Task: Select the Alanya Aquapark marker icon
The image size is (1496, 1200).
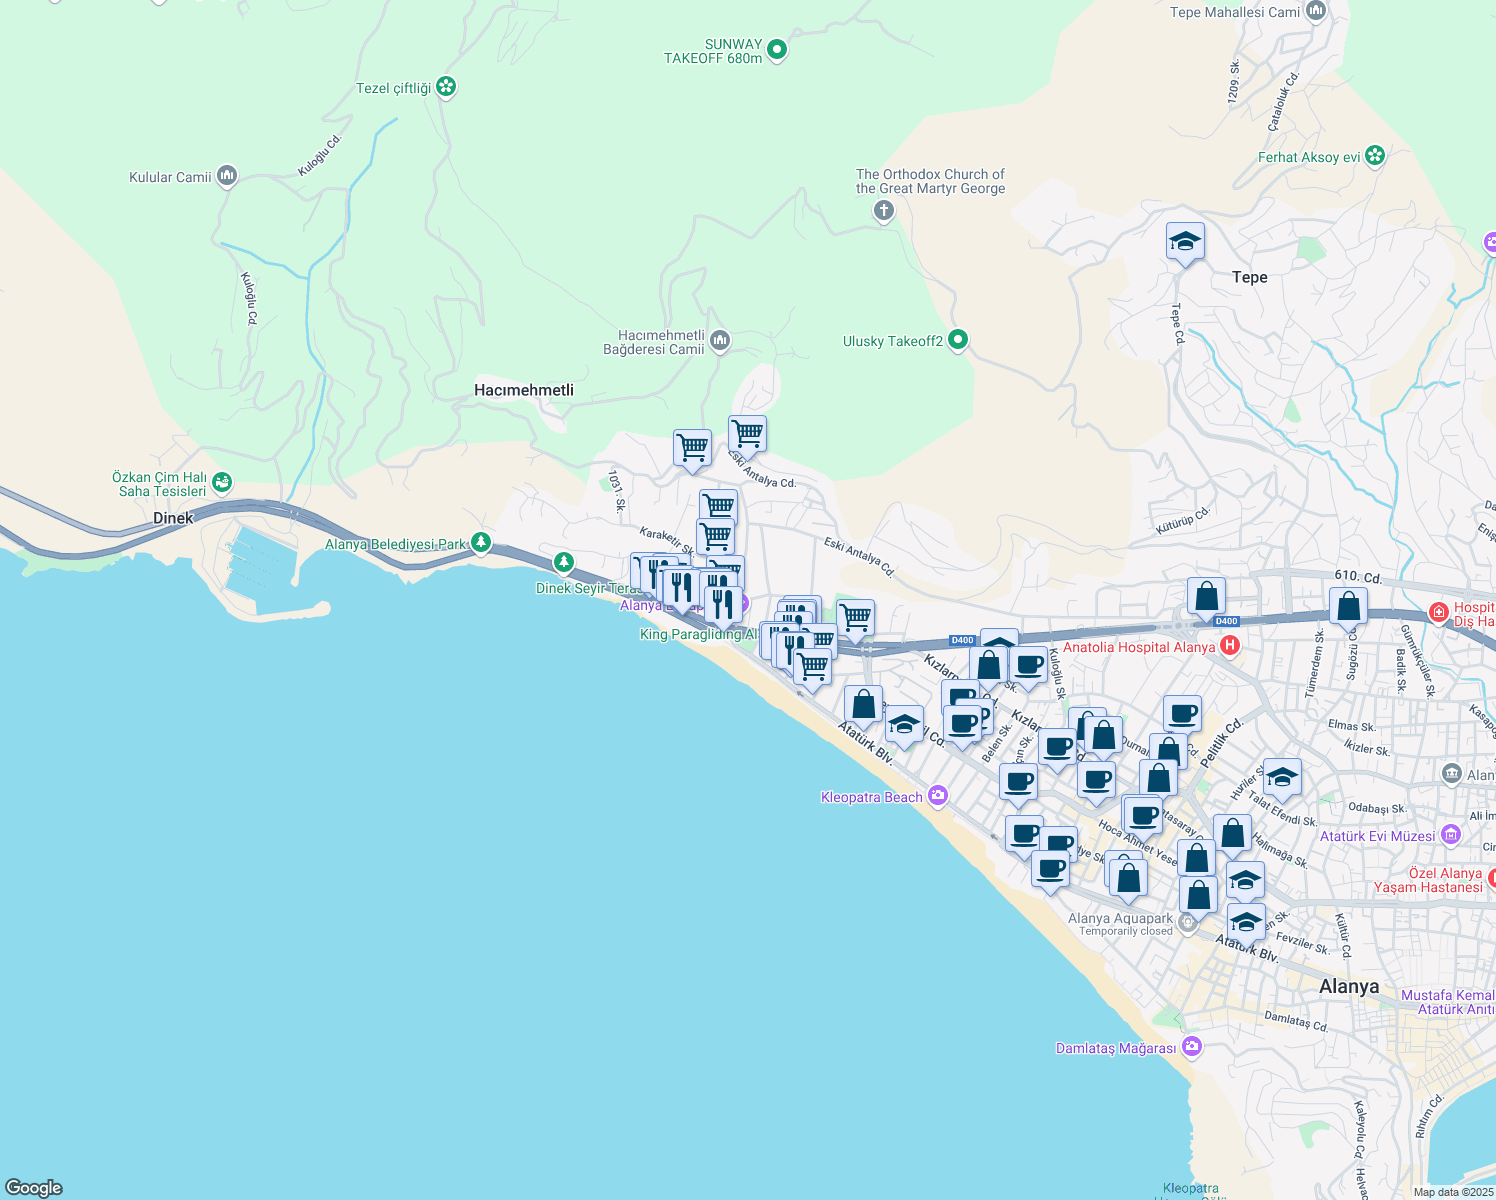Action: 1187,923
